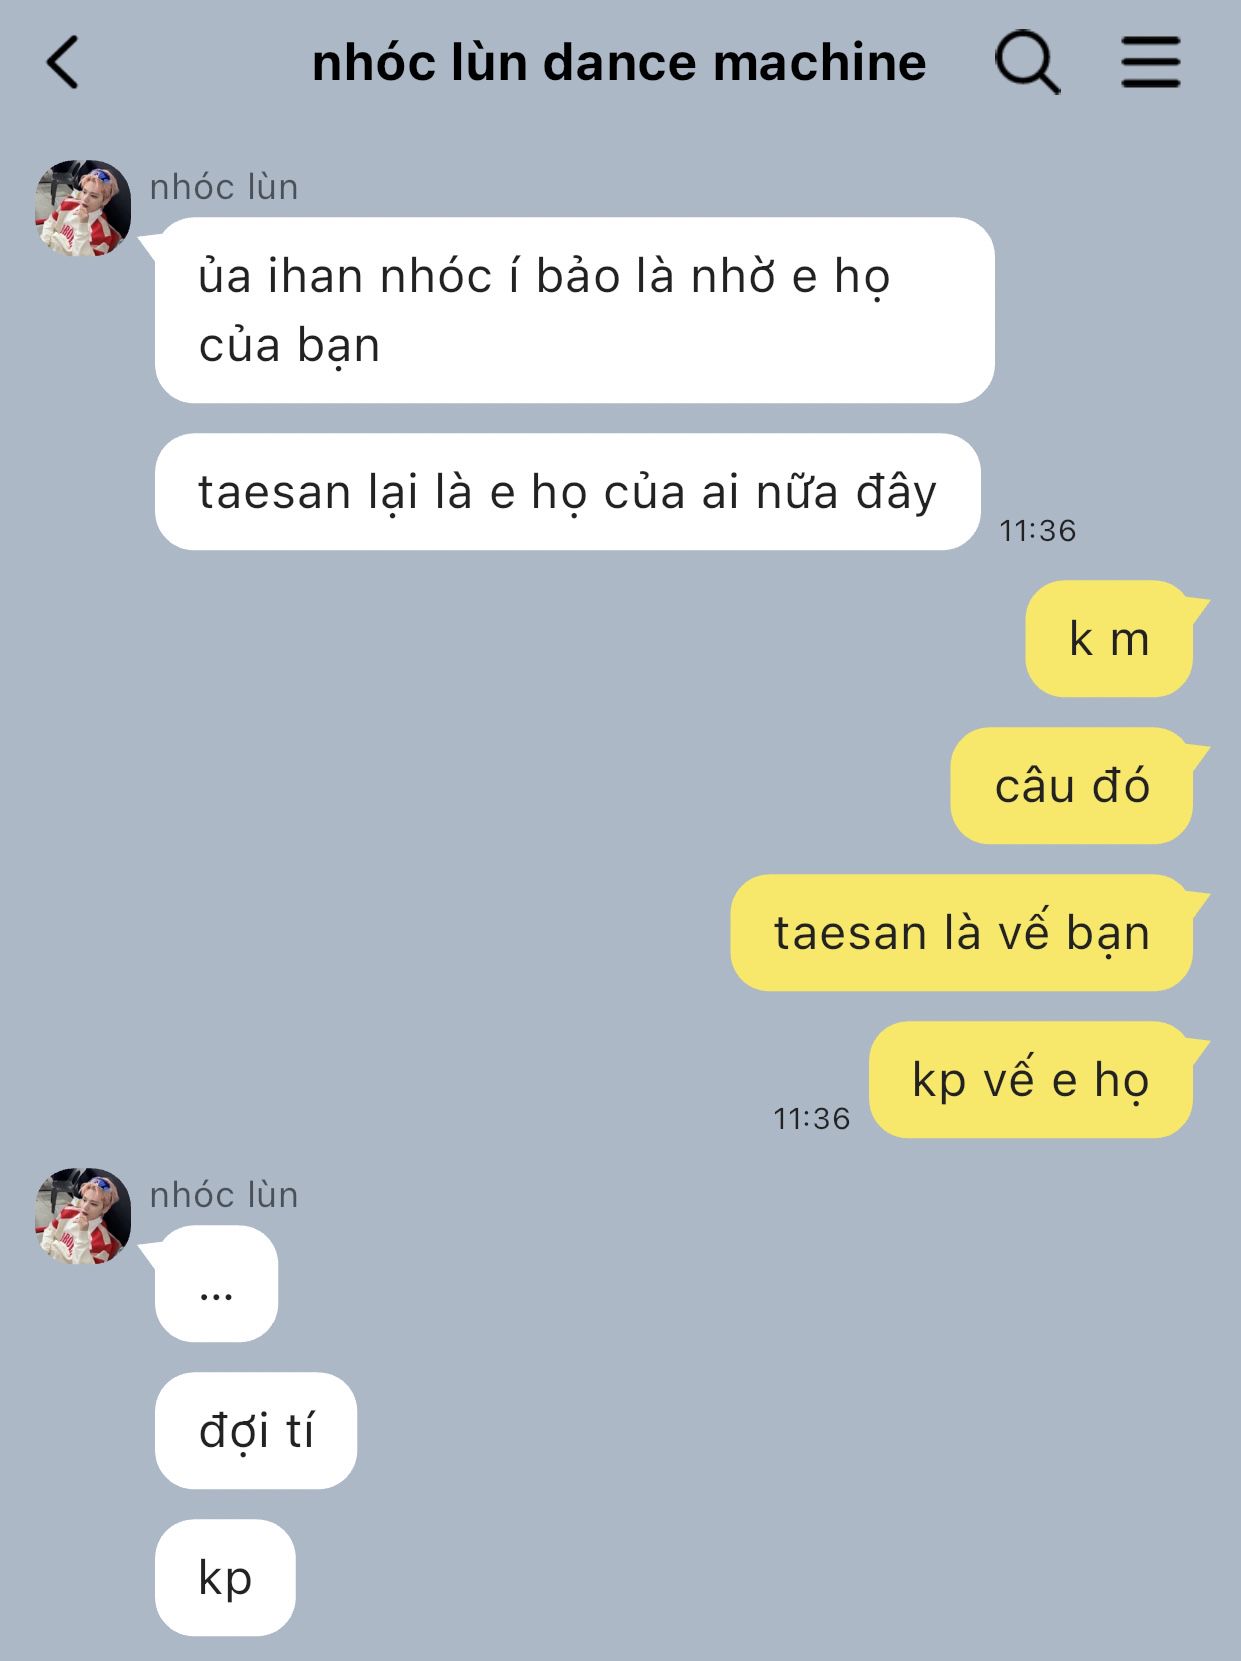Open nhóc lùn's top profile avatar
1241x1661 pixels.
coord(83,208)
